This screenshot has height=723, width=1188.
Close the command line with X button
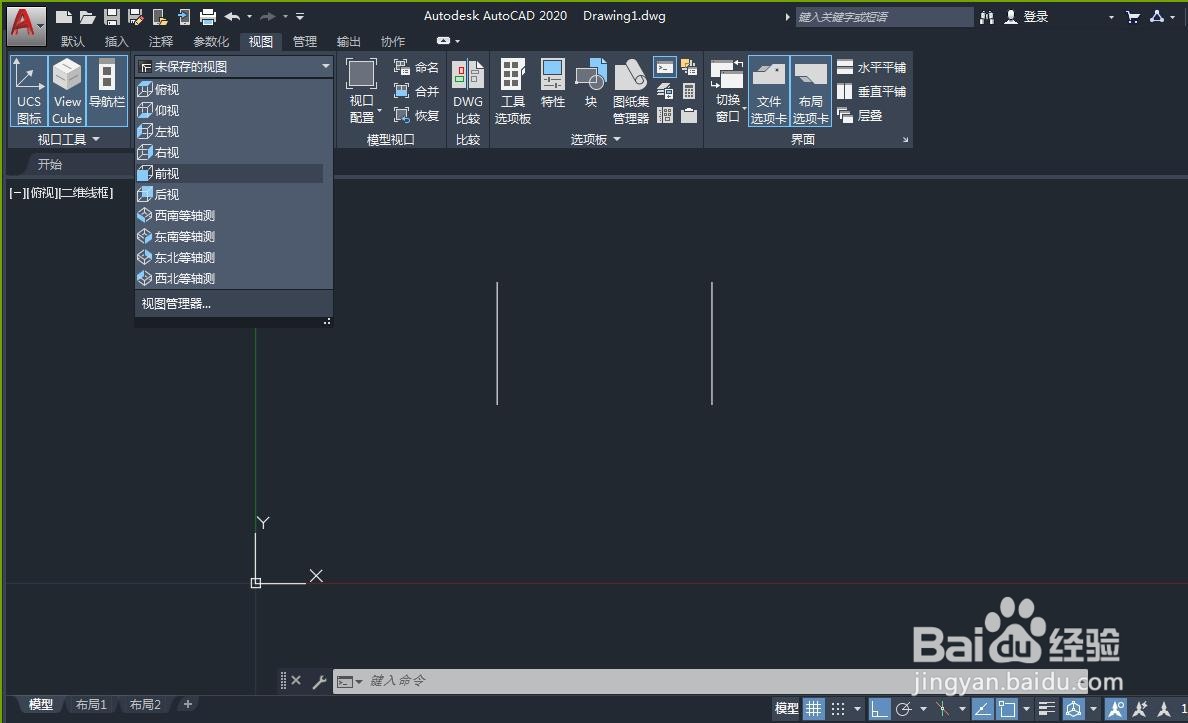pyautogui.click(x=296, y=681)
